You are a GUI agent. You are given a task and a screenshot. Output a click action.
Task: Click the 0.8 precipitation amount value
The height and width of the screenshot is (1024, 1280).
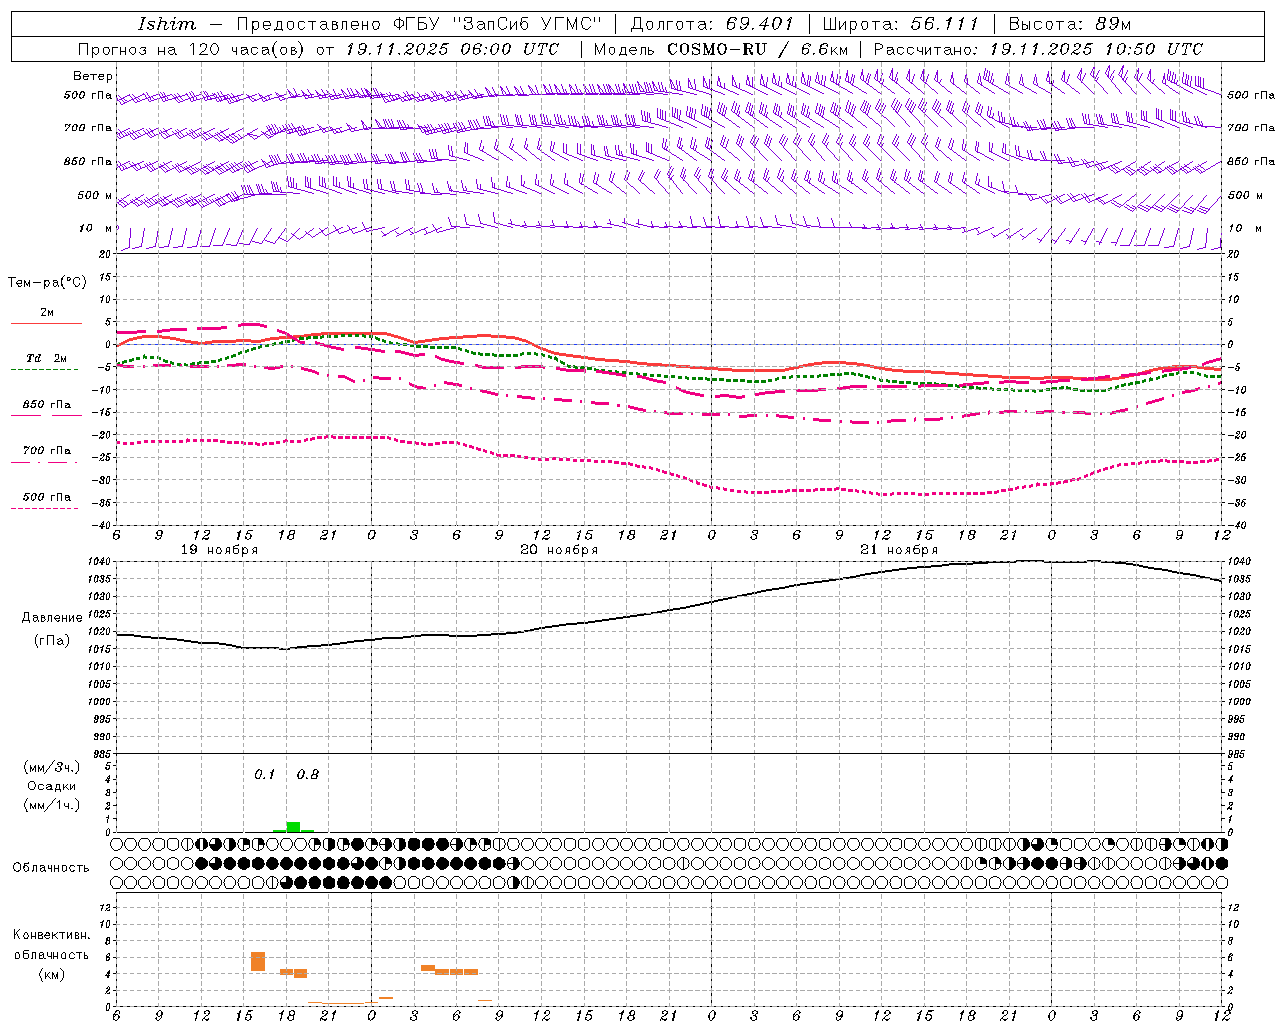pyautogui.click(x=308, y=774)
